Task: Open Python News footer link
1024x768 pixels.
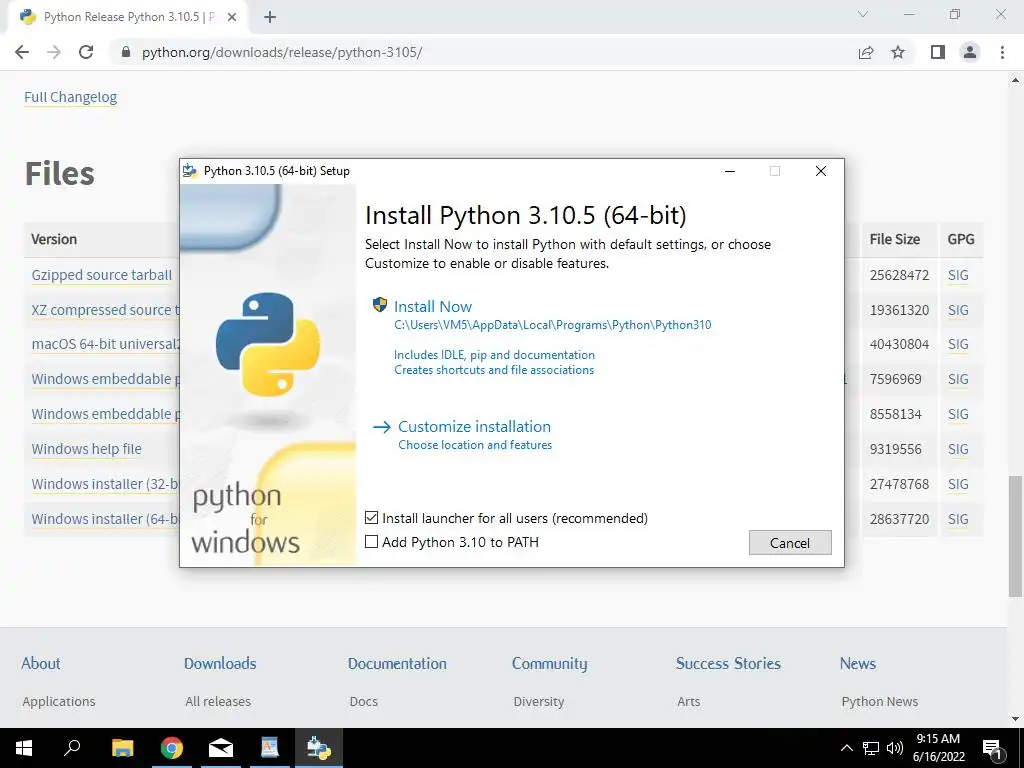Action: pyautogui.click(x=880, y=701)
